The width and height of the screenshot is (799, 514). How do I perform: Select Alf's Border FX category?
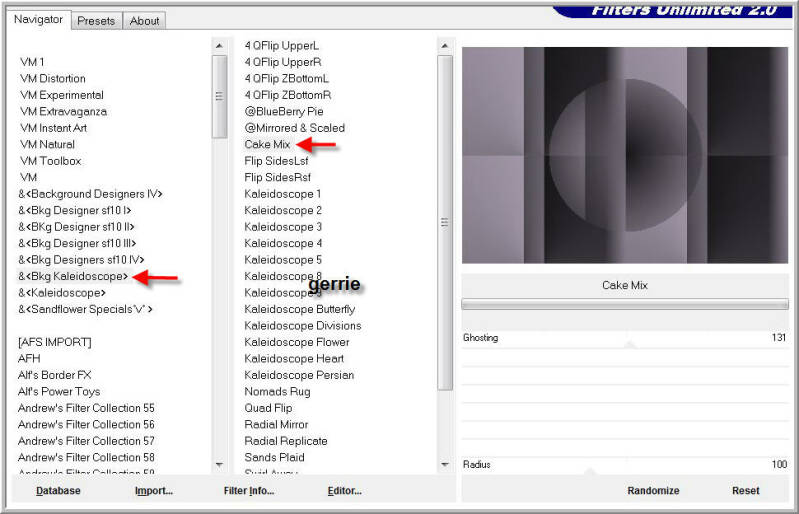[55, 375]
